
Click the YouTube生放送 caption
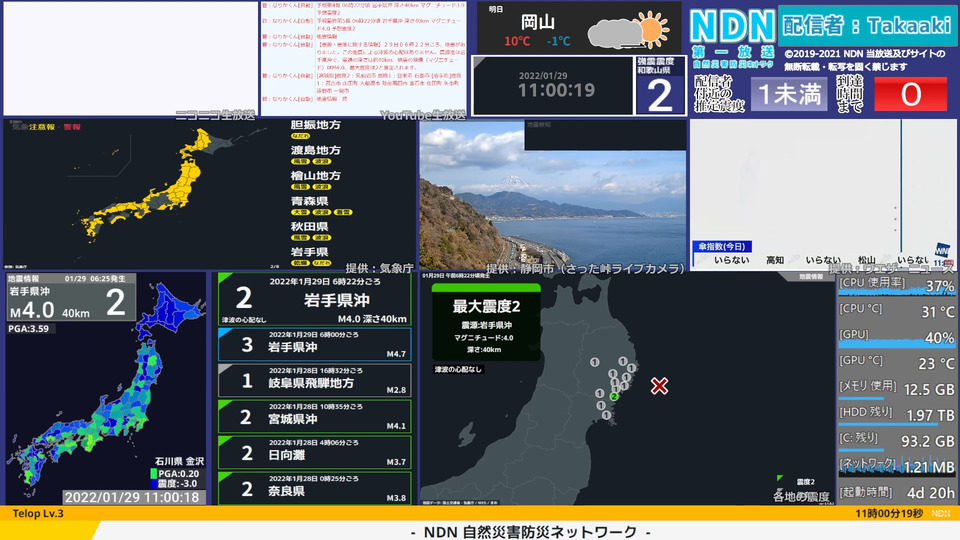click(422, 114)
